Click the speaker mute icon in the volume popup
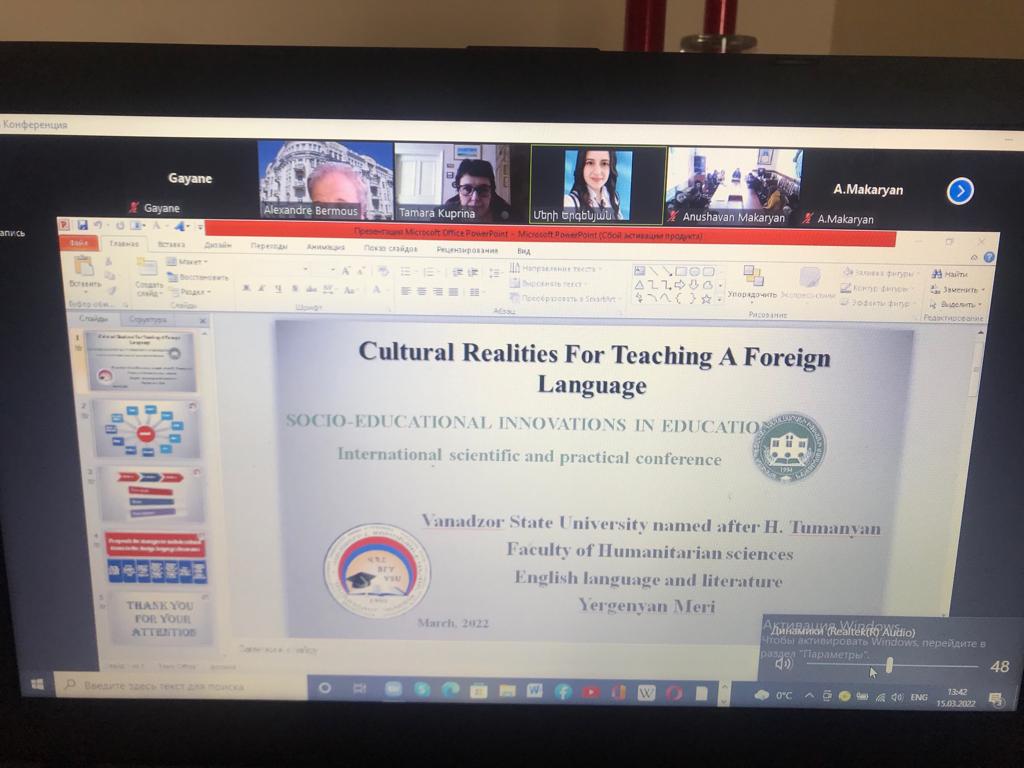 (x=782, y=664)
